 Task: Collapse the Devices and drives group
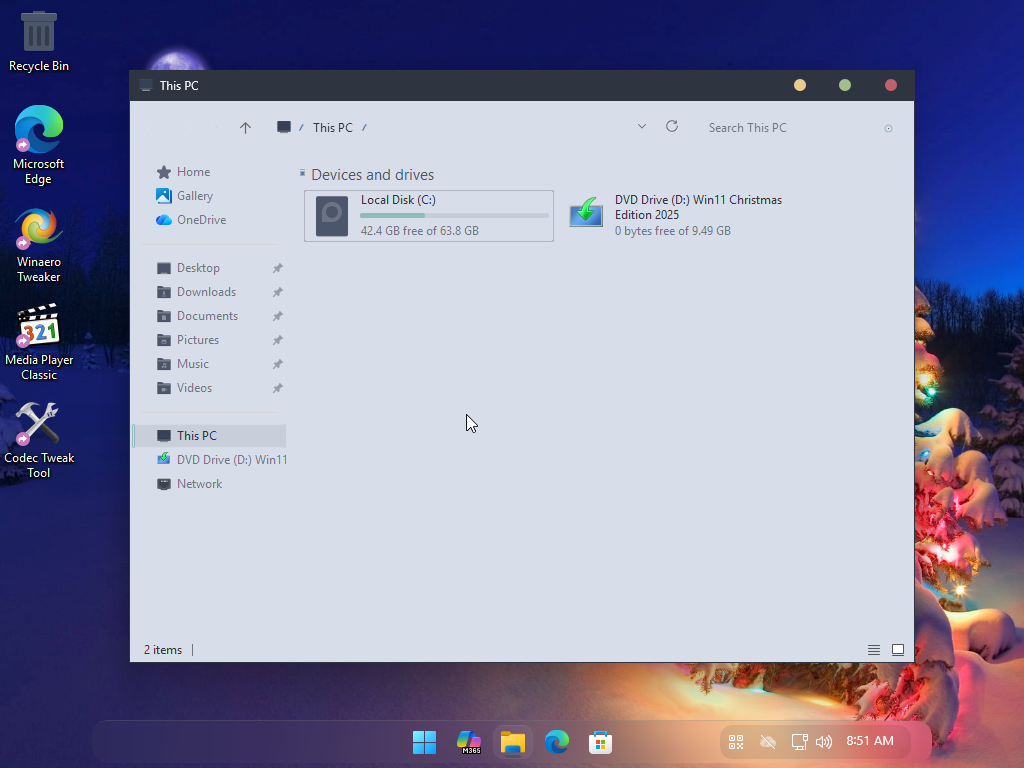coord(303,174)
